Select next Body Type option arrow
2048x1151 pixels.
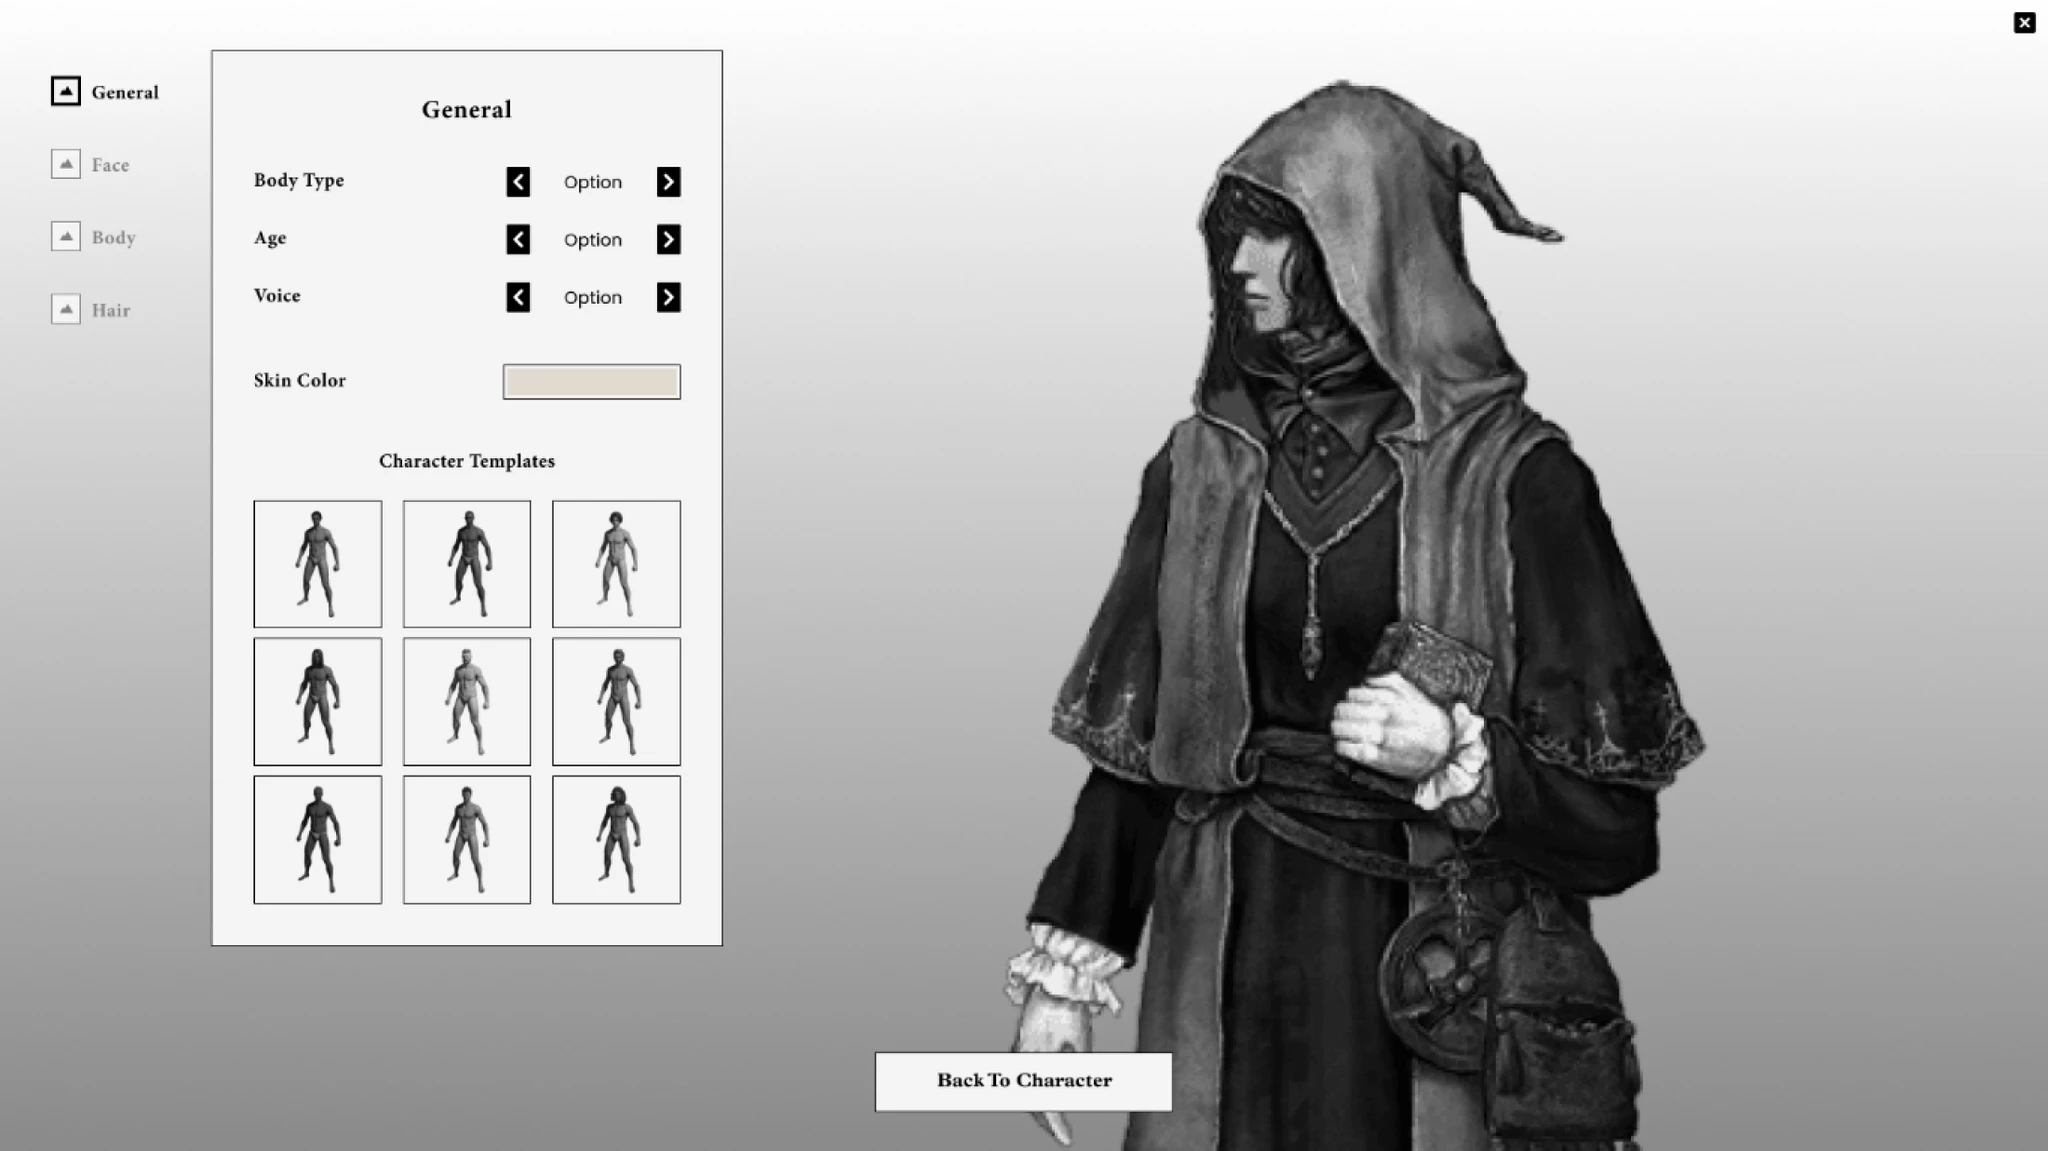pos(668,182)
